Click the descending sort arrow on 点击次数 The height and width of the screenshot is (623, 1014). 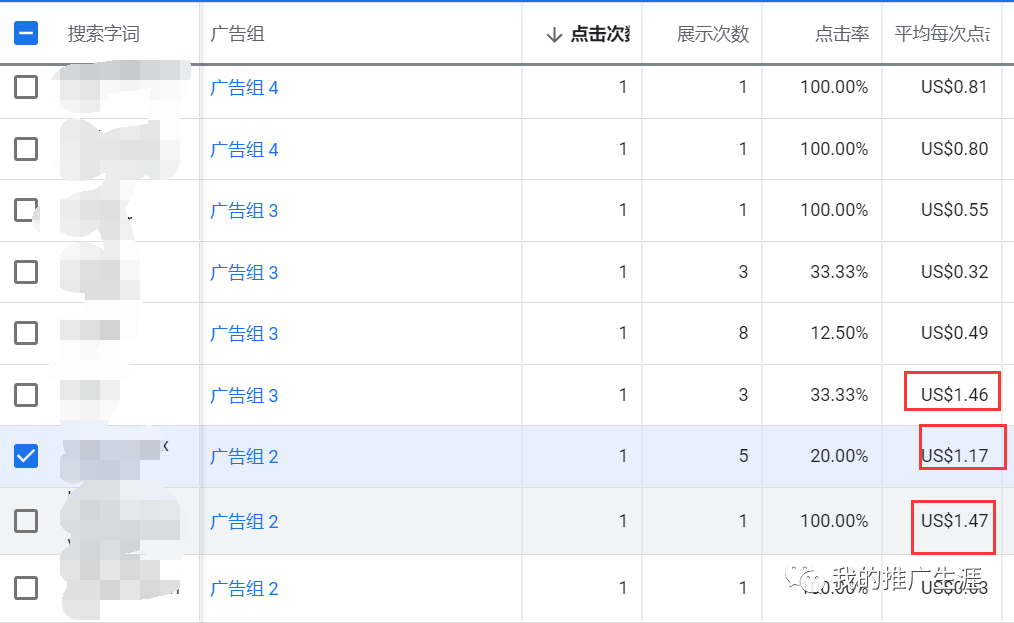554,33
